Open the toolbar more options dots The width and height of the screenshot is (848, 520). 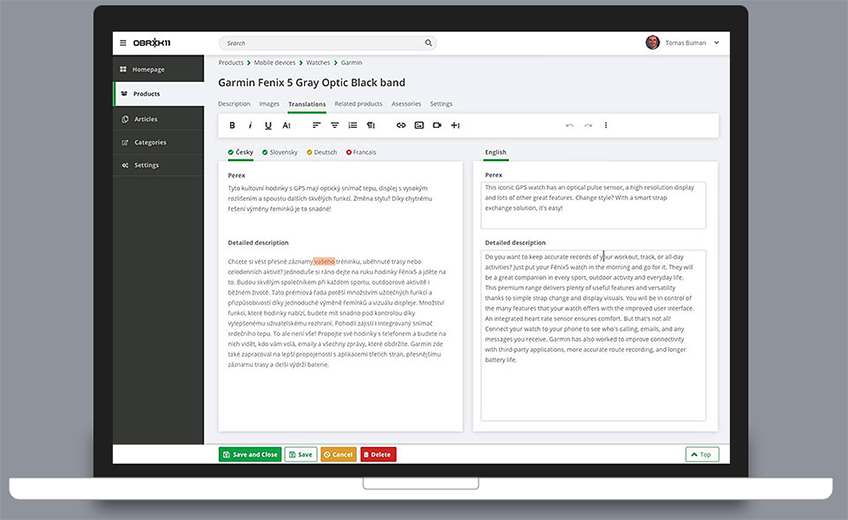pos(606,125)
